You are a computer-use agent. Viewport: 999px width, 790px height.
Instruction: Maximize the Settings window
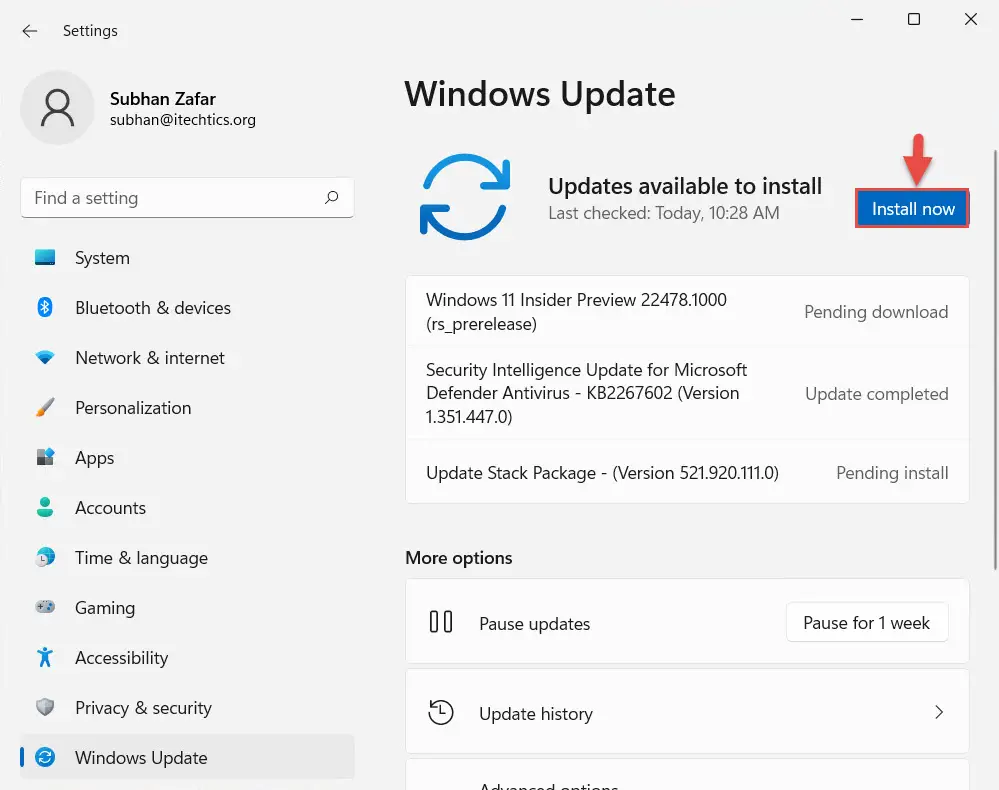914,19
